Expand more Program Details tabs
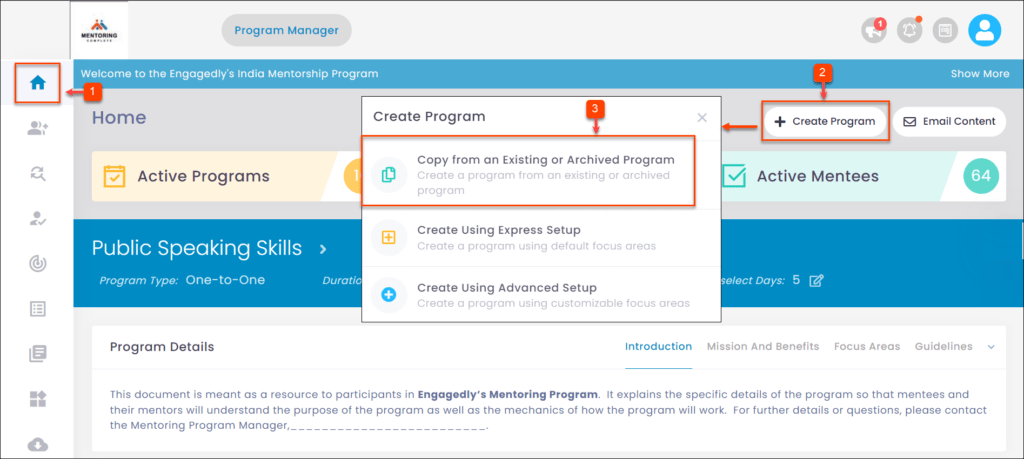This screenshot has height=459, width=1024. (x=991, y=347)
